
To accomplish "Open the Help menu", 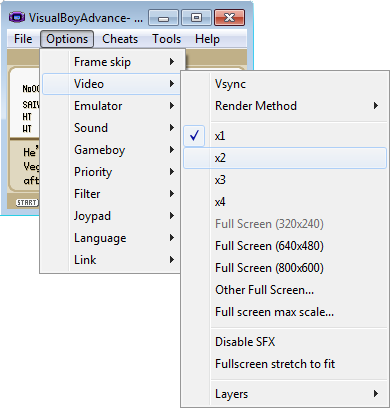I will click(207, 39).
